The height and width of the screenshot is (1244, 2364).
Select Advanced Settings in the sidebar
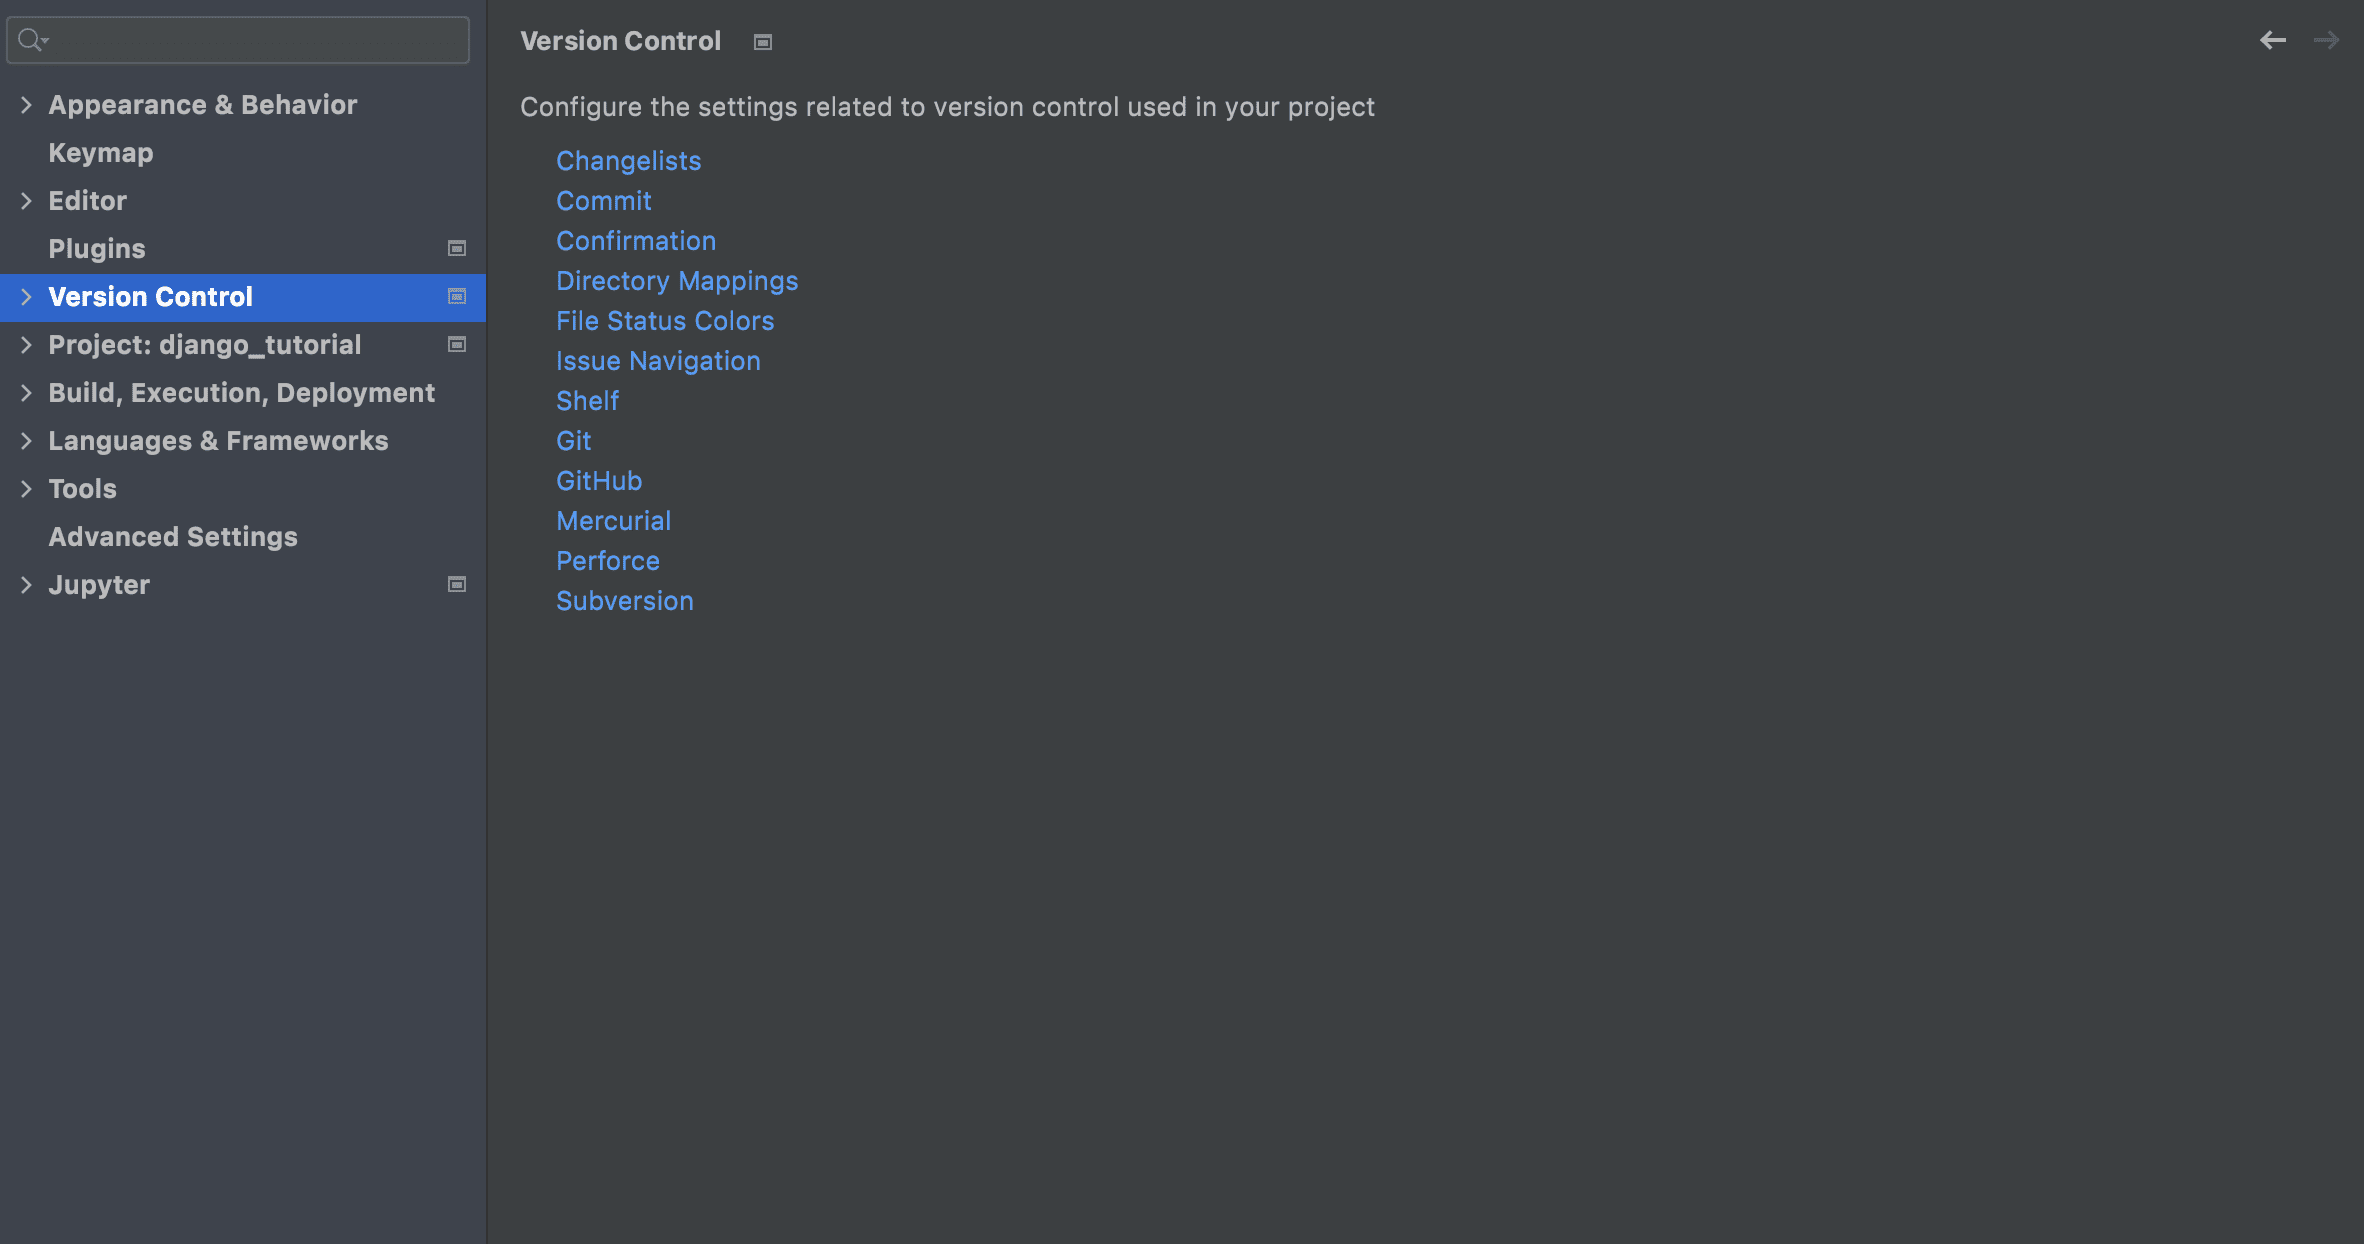[x=173, y=537]
